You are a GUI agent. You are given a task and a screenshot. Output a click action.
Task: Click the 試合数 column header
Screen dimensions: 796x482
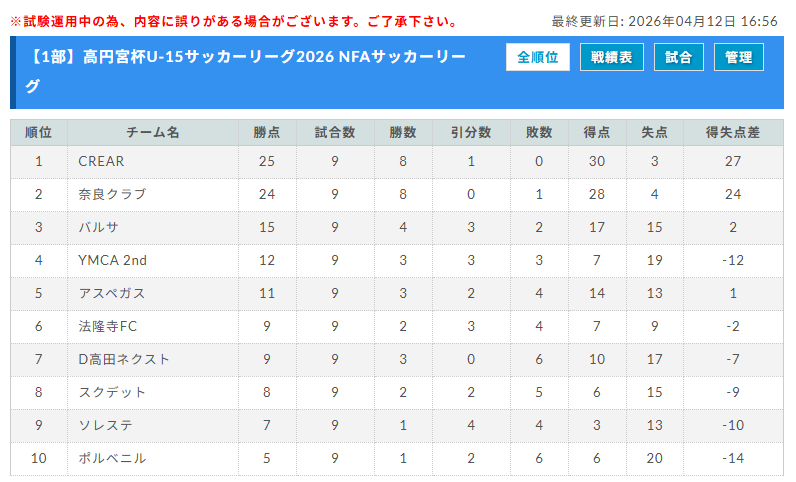click(x=335, y=132)
